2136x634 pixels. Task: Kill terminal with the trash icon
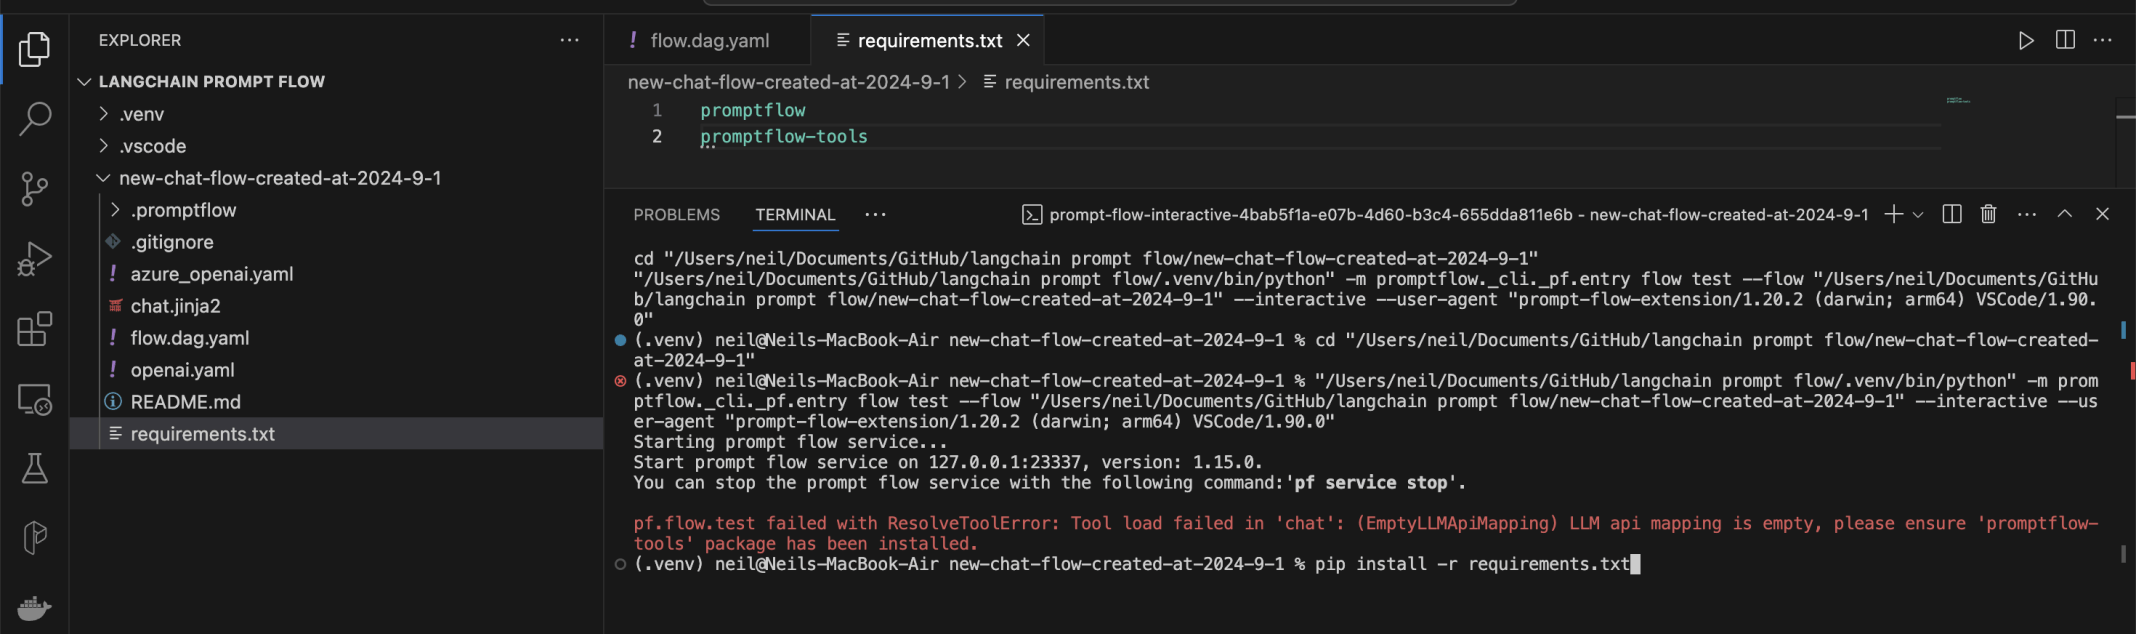(1988, 214)
